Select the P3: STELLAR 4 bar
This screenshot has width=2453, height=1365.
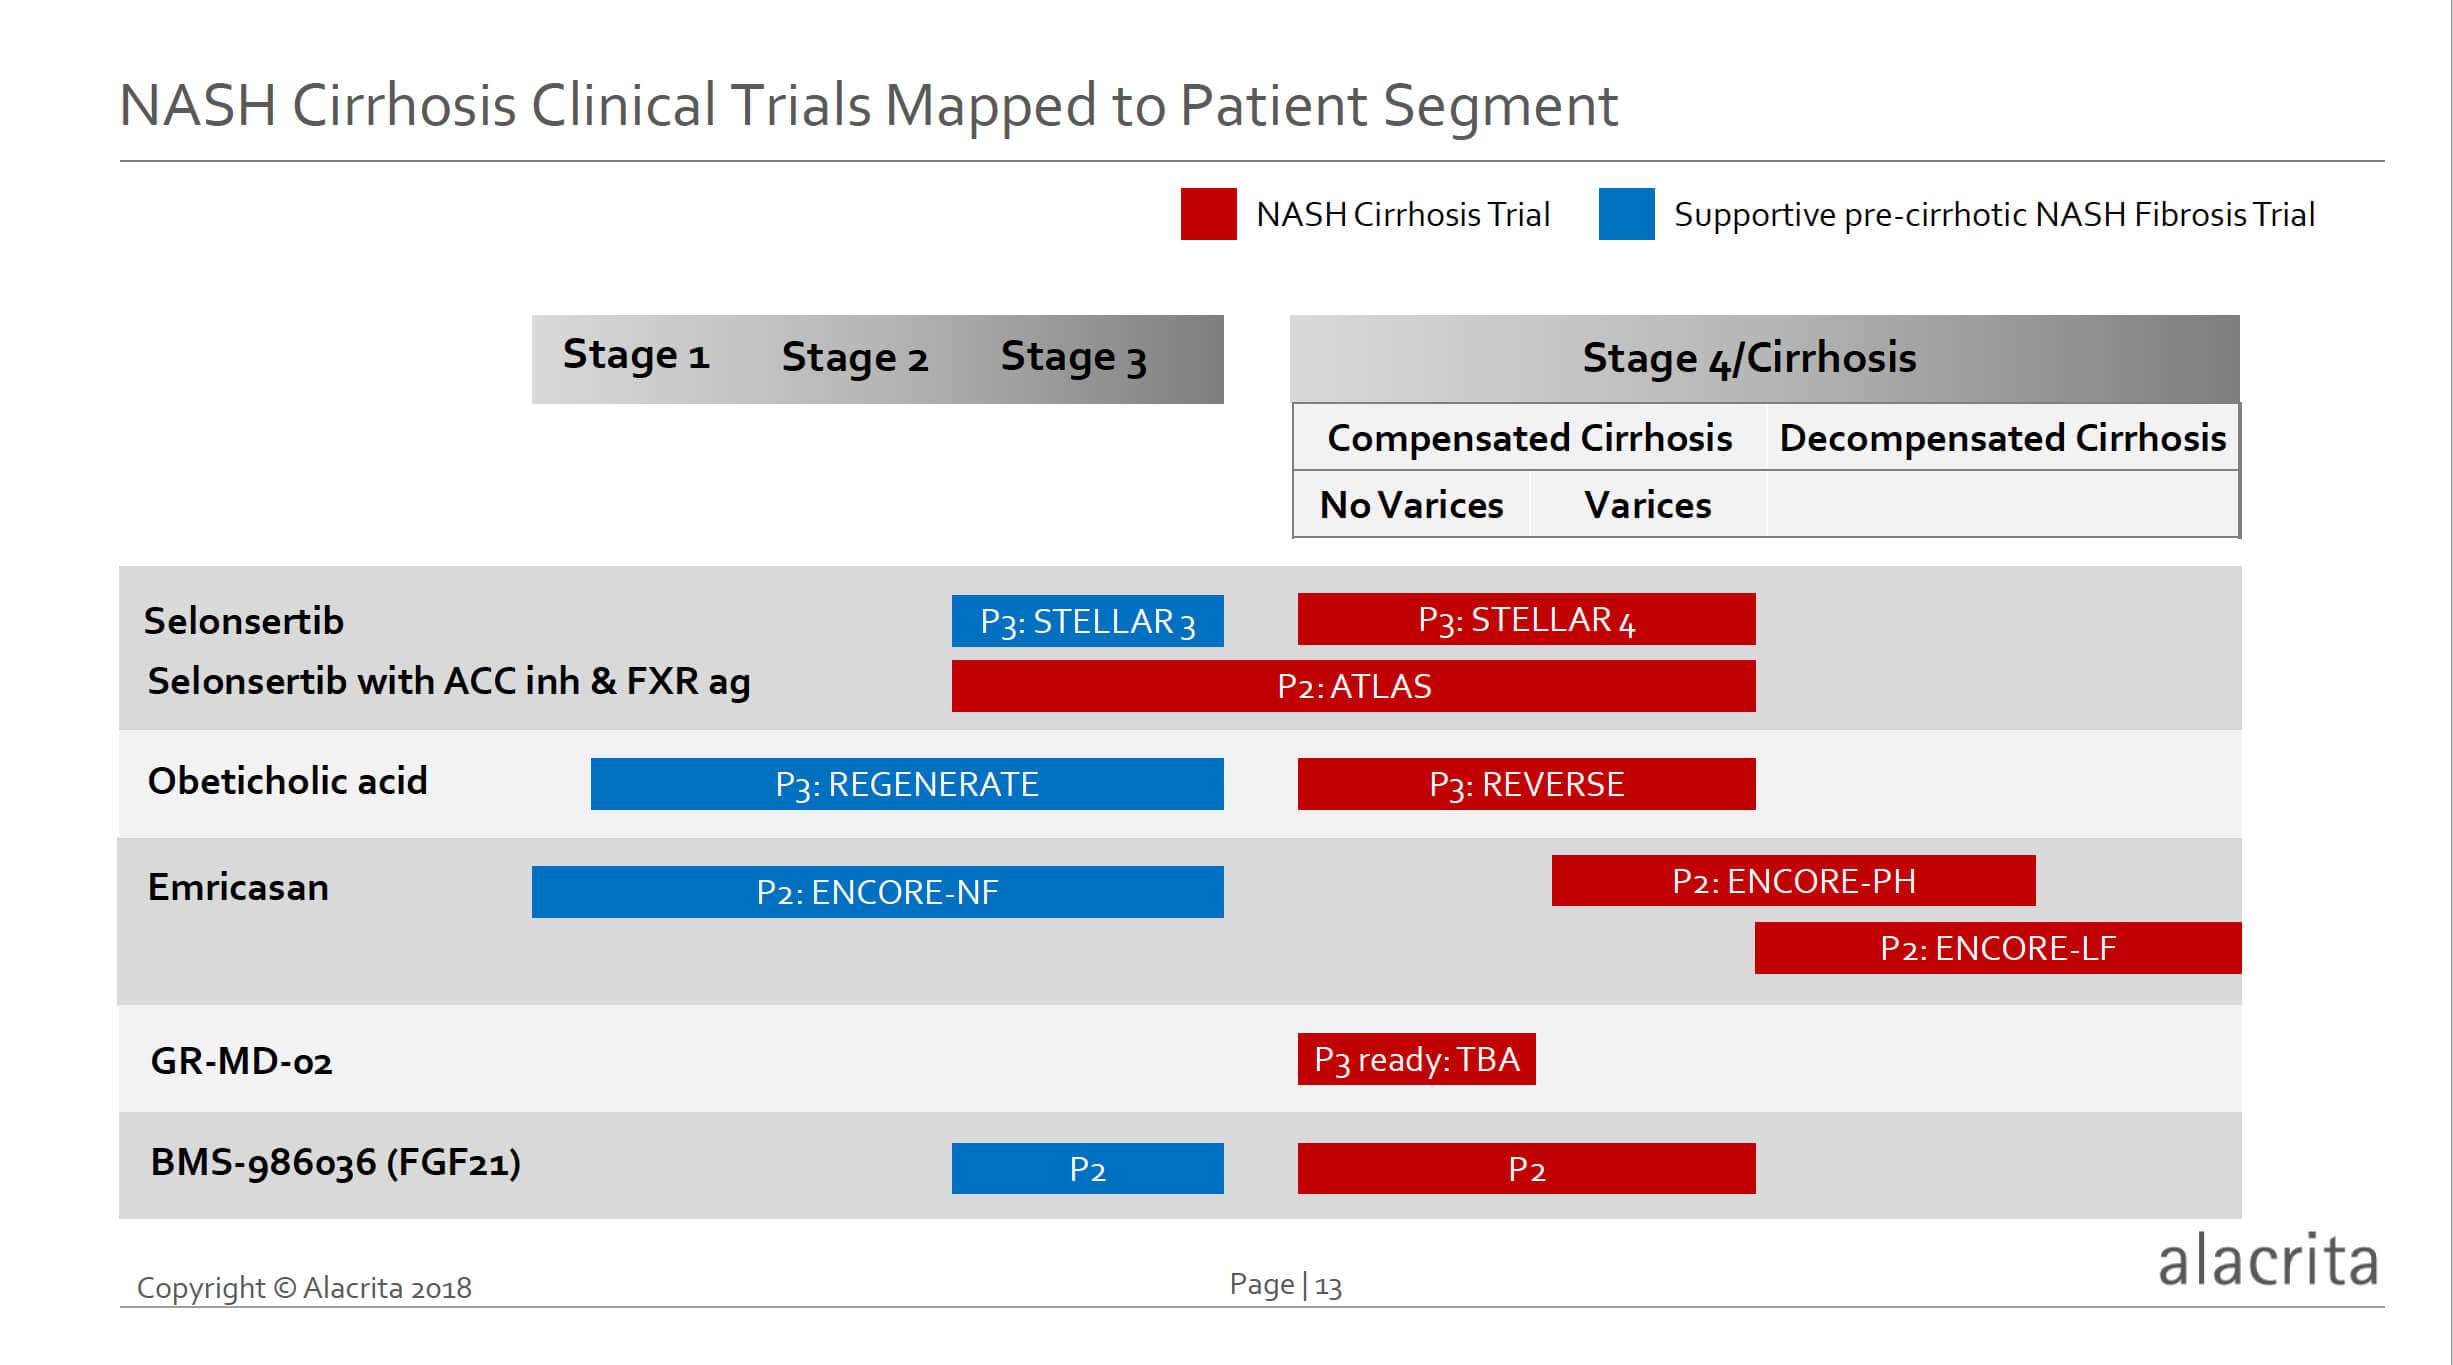1526,619
